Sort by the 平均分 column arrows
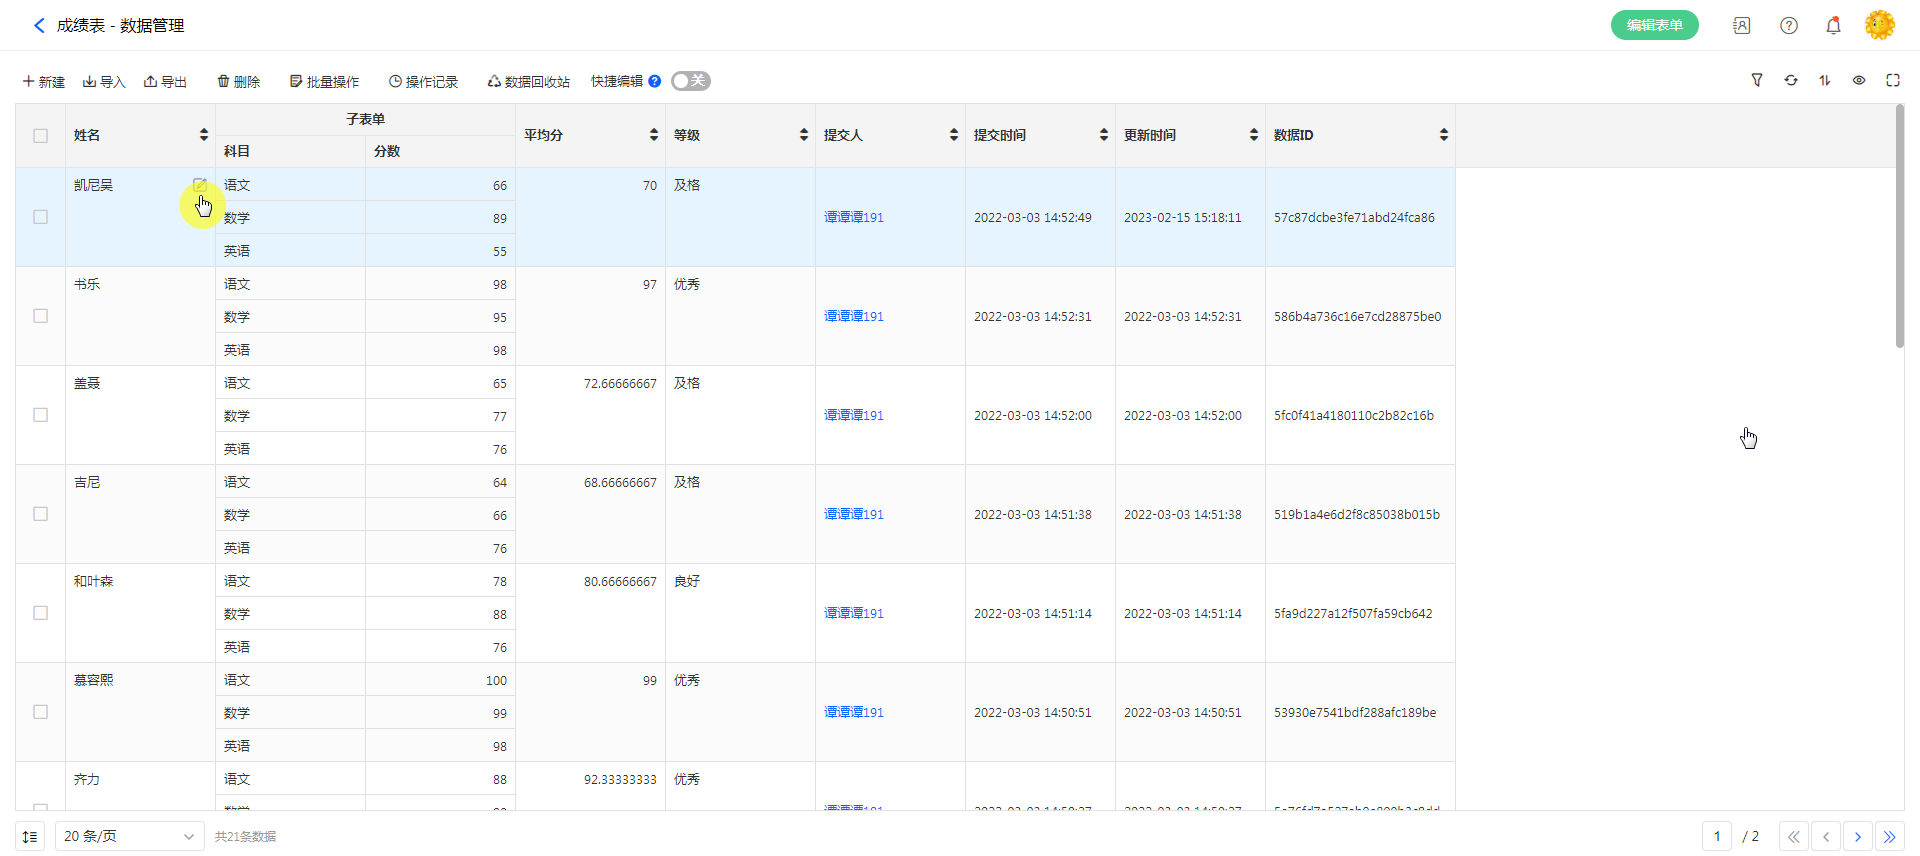1920x856 pixels. tap(653, 135)
